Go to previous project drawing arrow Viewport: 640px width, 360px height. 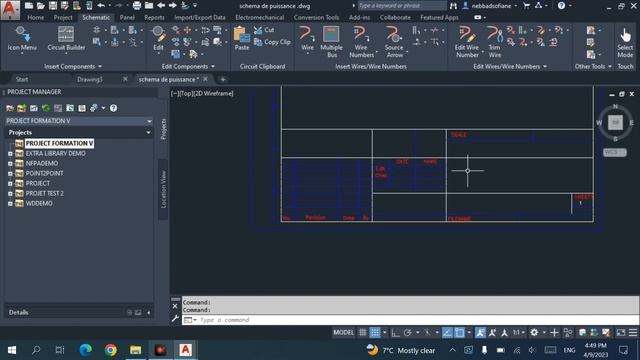[x=161, y=6]
